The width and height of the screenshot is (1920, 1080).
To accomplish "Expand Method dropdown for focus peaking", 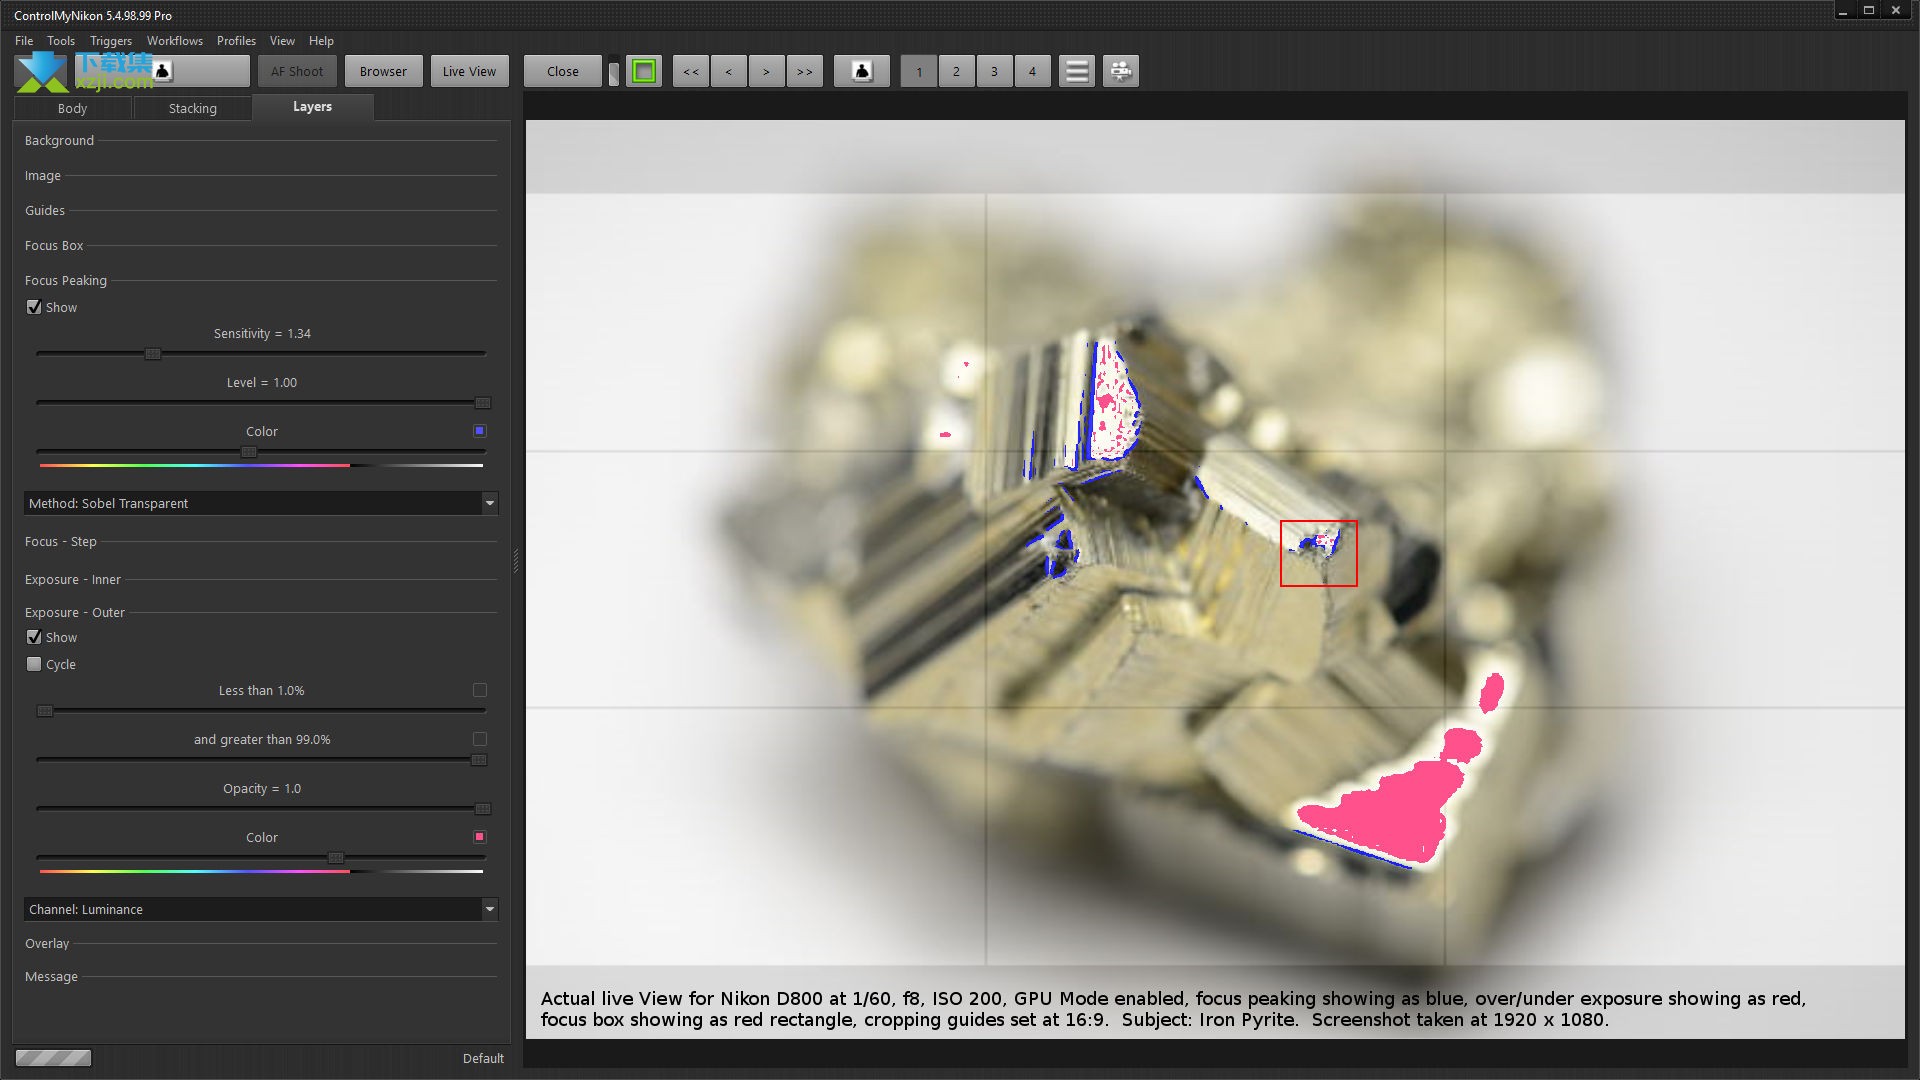I will [488, 502].
